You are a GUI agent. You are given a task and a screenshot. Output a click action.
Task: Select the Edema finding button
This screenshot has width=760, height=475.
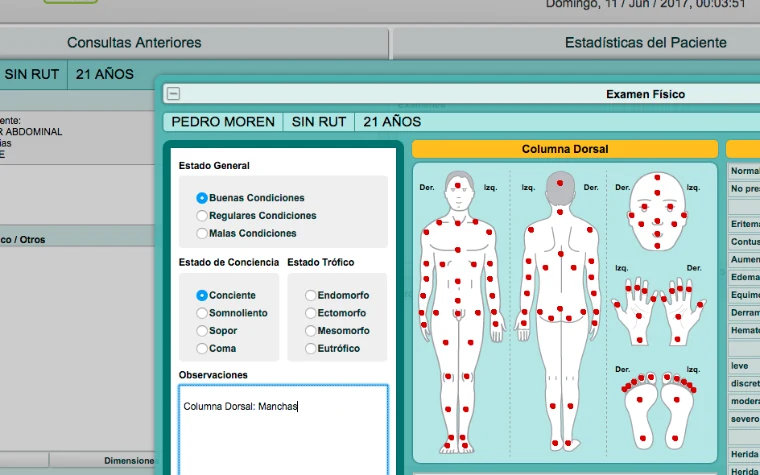click(x=744, y=277)
